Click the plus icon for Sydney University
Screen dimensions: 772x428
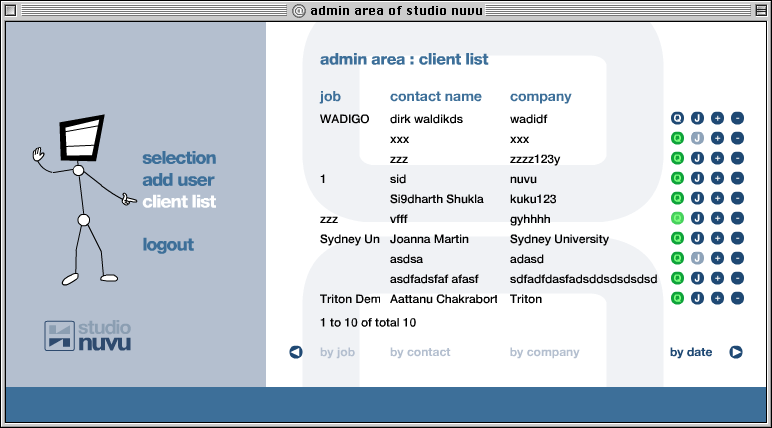(717, 239)
